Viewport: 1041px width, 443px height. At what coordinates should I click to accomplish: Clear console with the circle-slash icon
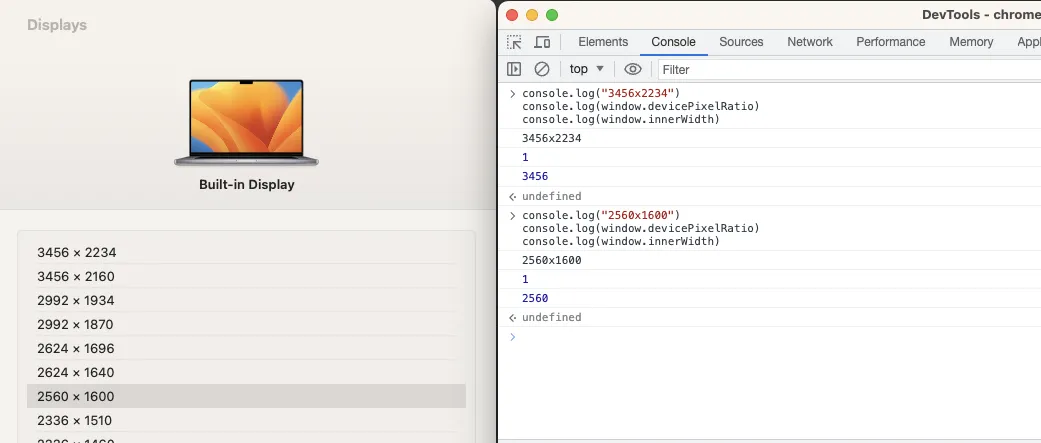click(x=542, y=69)
